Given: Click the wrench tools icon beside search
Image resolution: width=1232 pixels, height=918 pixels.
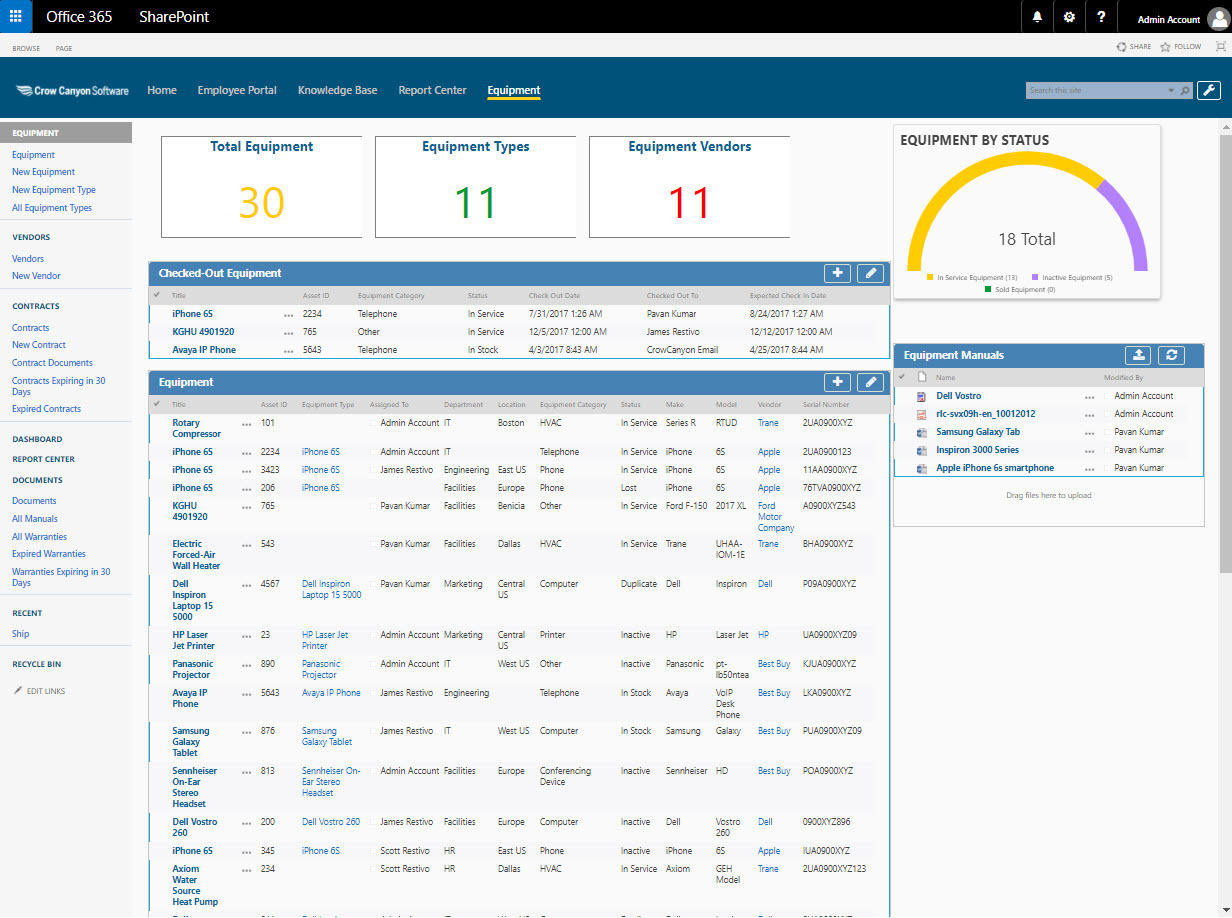Looking at the screenshot, I should click(x=1208, y=90).
